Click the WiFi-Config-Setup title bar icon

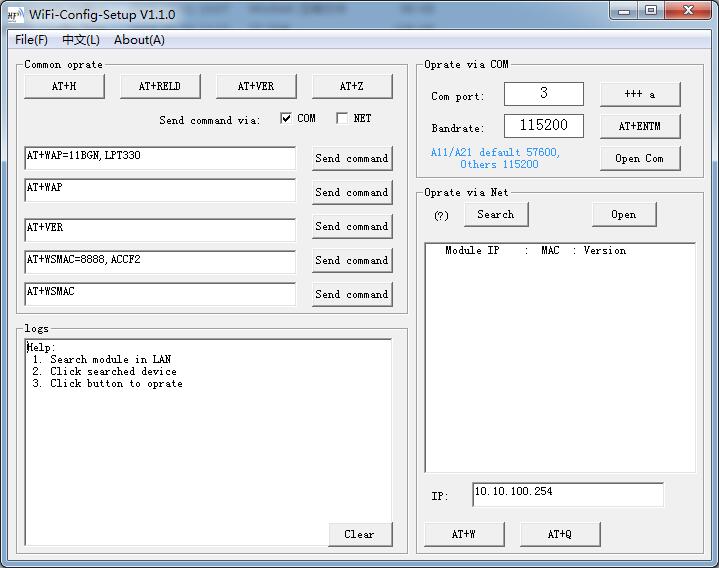coord(14,14)
